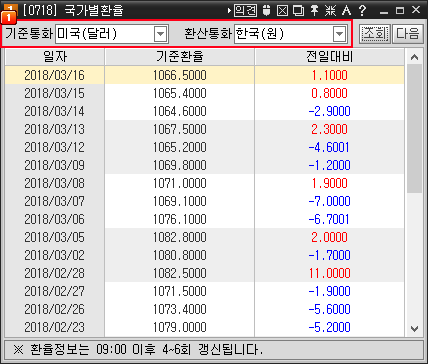Open help with the question mark icon
428x364 pixels.
(363, 11)
